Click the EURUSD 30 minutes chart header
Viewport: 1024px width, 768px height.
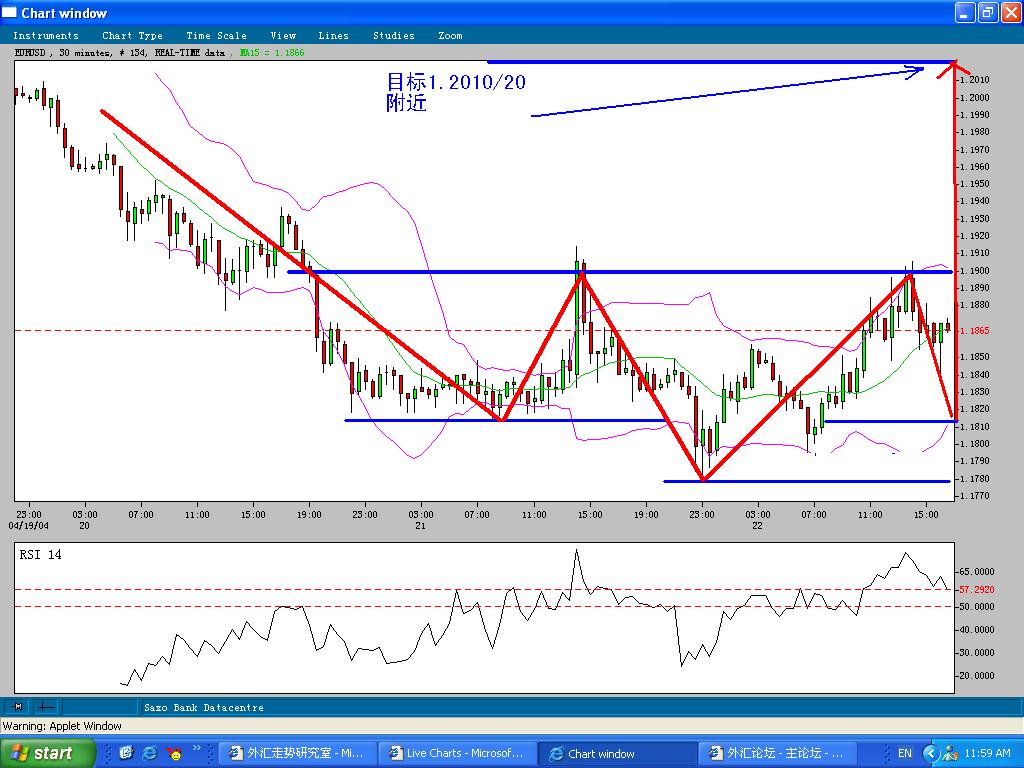(120, 53)
